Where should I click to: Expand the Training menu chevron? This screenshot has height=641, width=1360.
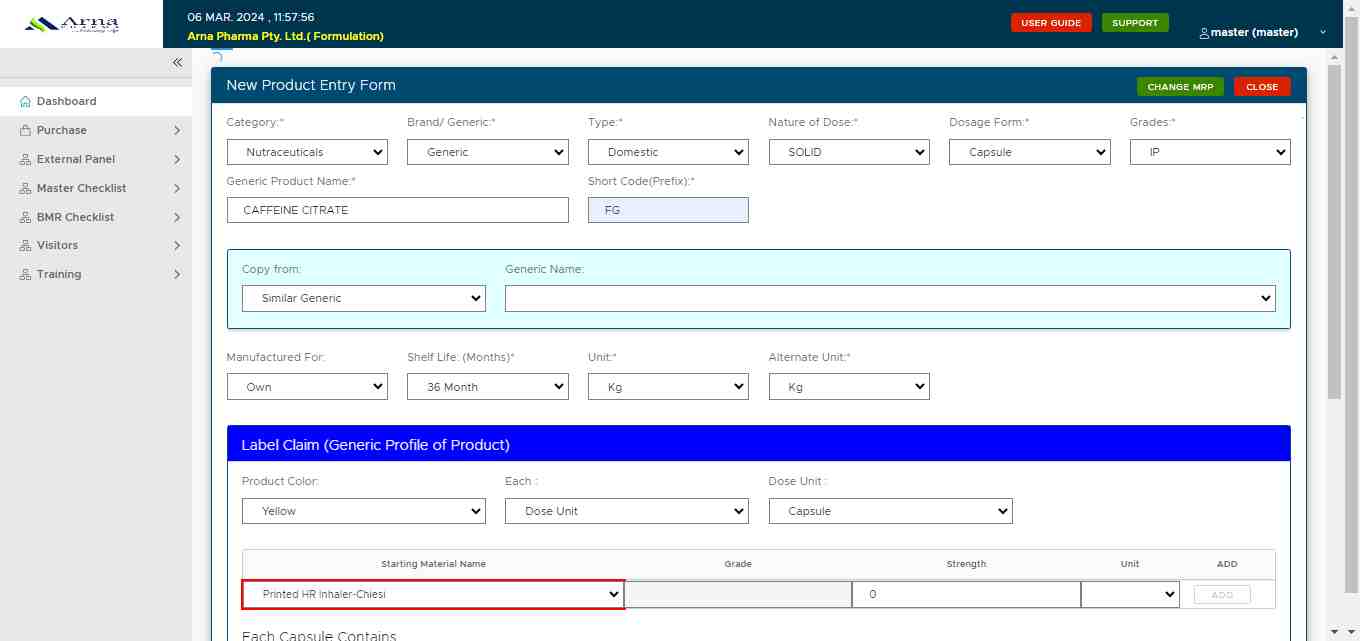177,275
